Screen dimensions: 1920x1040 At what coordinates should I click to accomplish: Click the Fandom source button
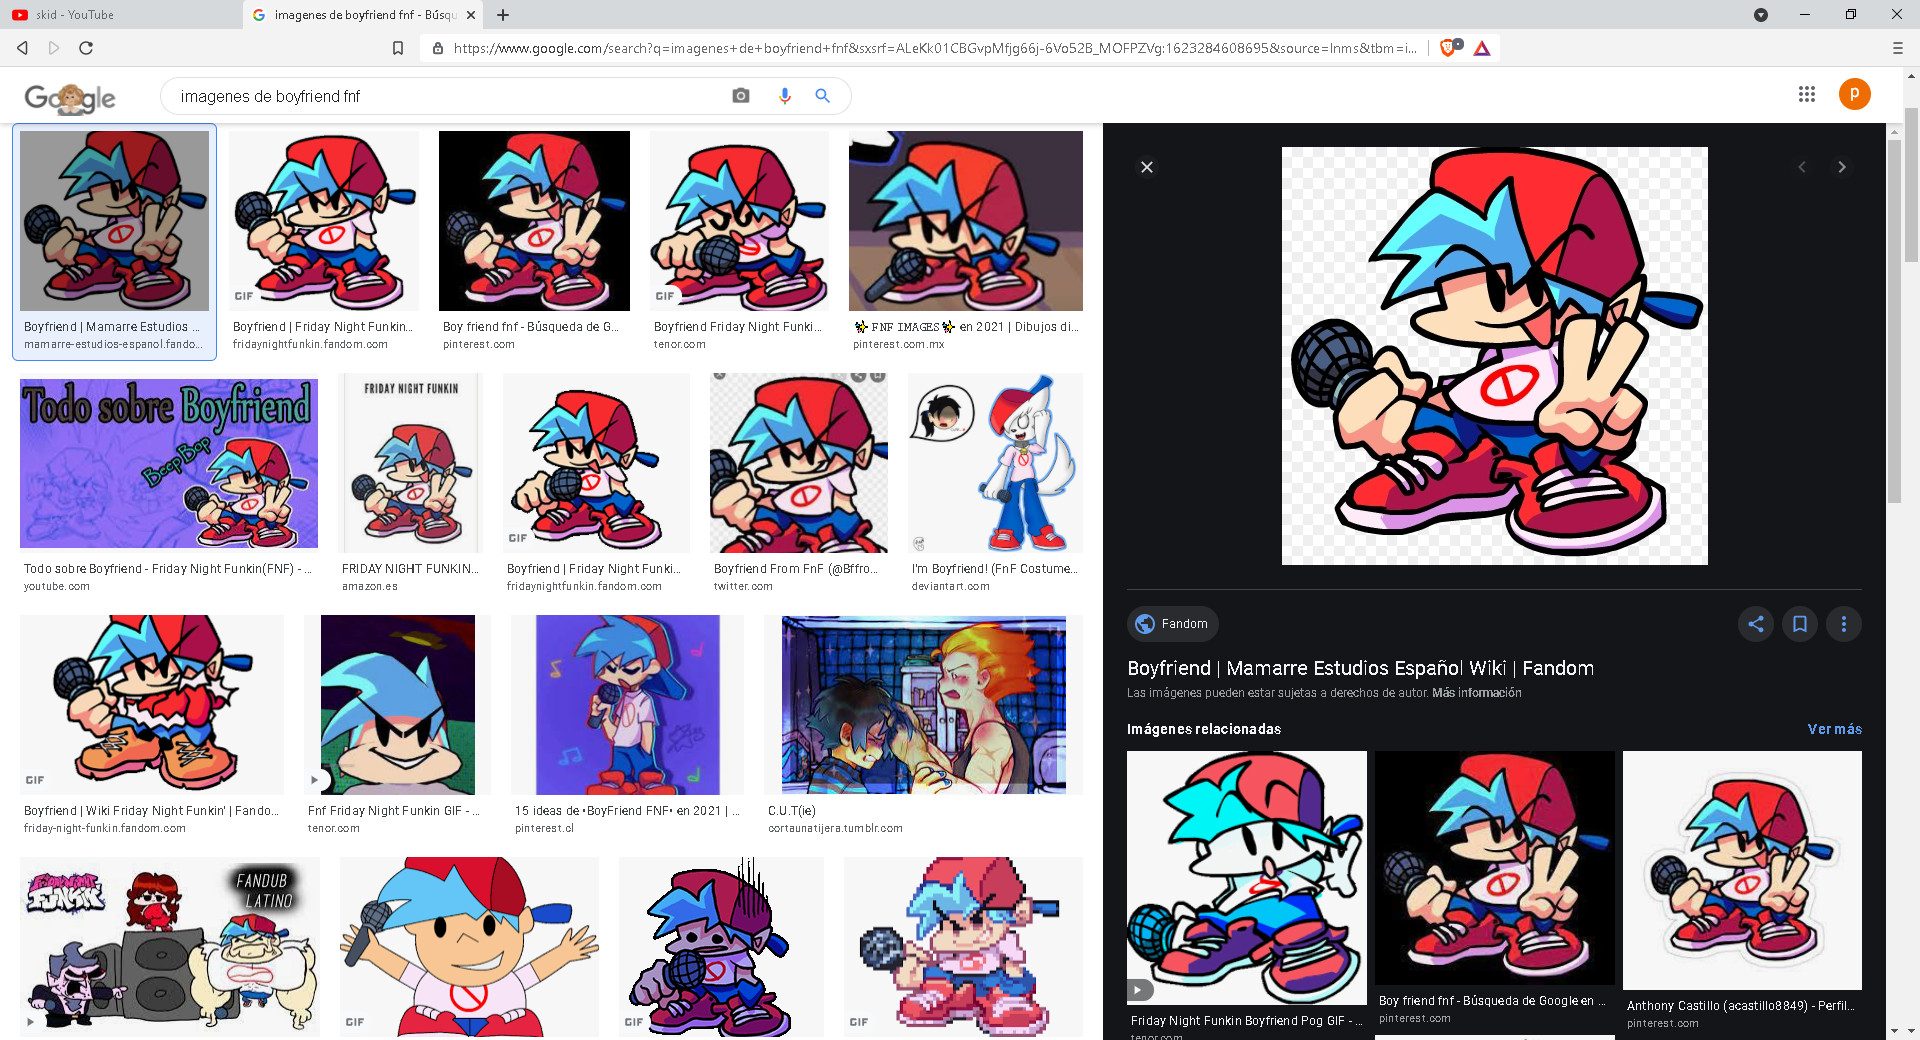pyautogui.click(x=1172, y=624)
